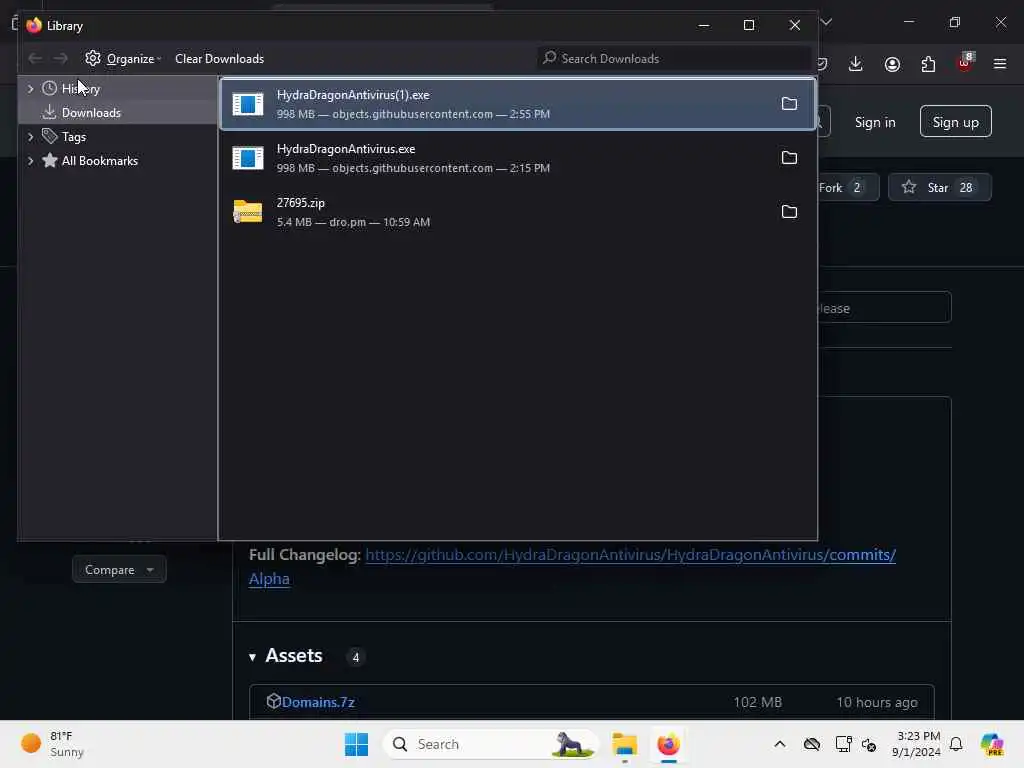Image resolution: width=1024 pixels, height=768 pixels.
Task: Click the Firefox taskbar icon
Action: click(x=668, y=744)
